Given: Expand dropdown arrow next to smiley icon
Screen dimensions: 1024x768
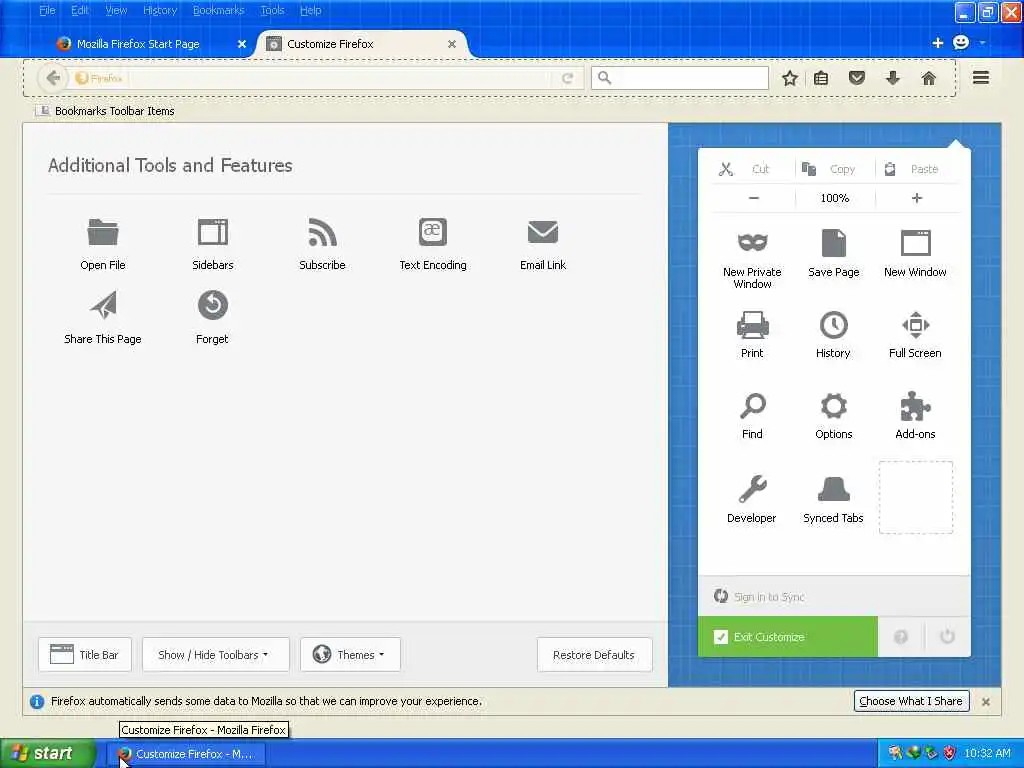Looking at the screenshot, I should tap(982, 43).
